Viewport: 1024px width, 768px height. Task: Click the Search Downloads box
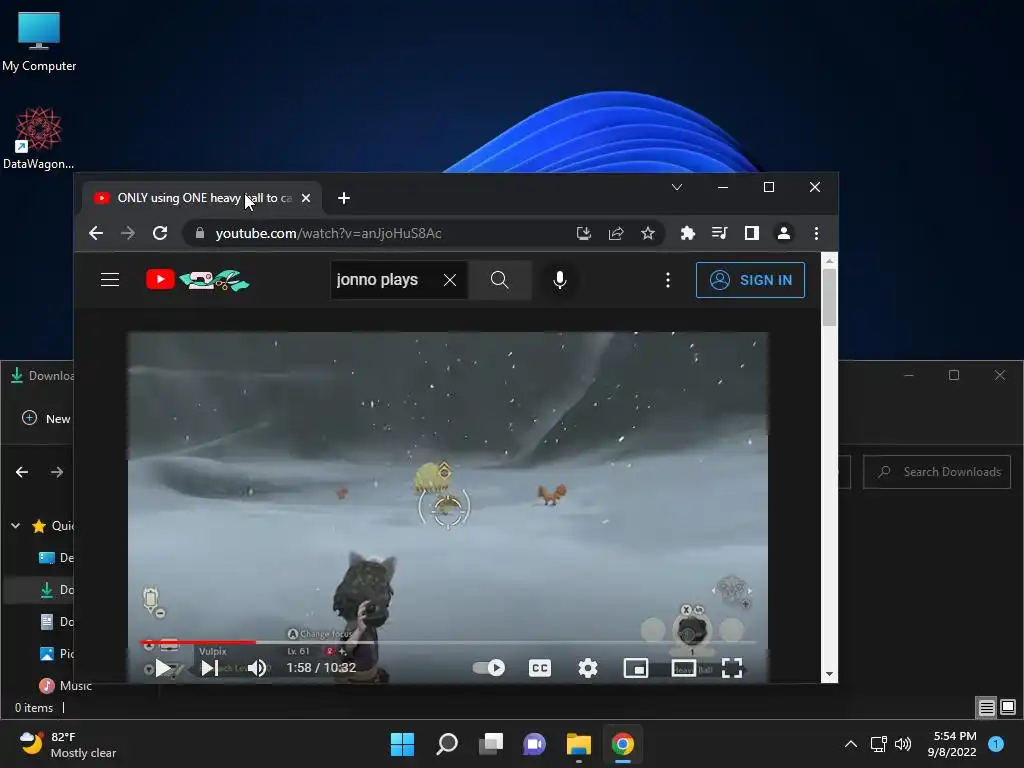[937, 472]
